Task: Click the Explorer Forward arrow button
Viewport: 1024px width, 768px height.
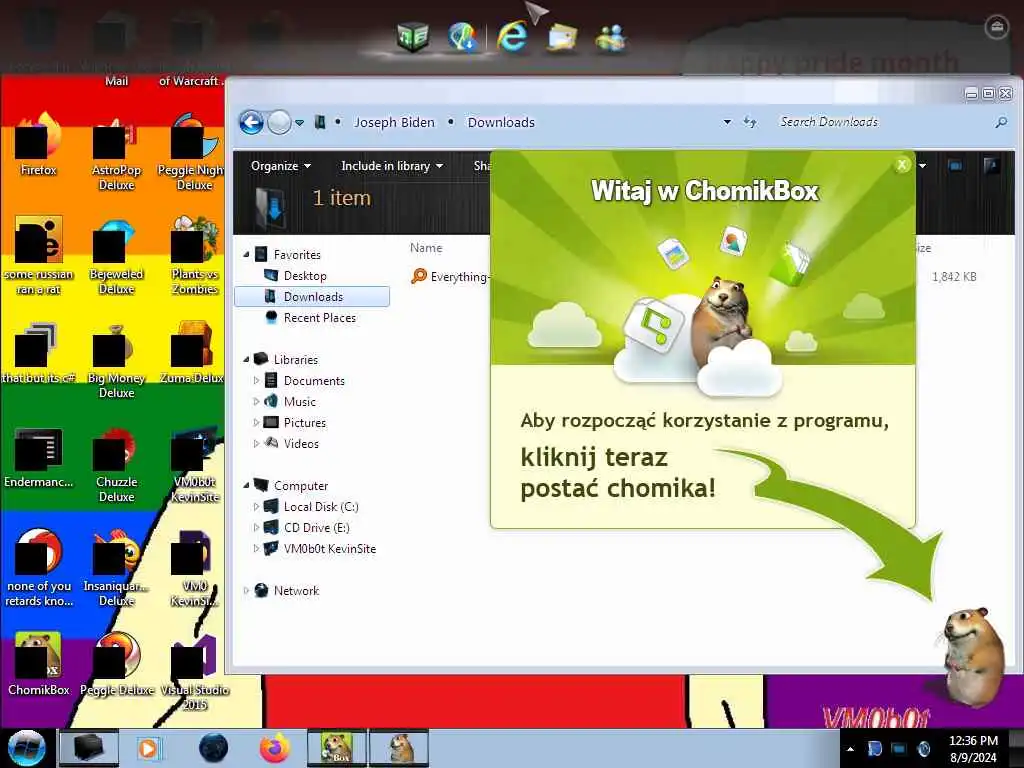Action: (x=279, y=122)
